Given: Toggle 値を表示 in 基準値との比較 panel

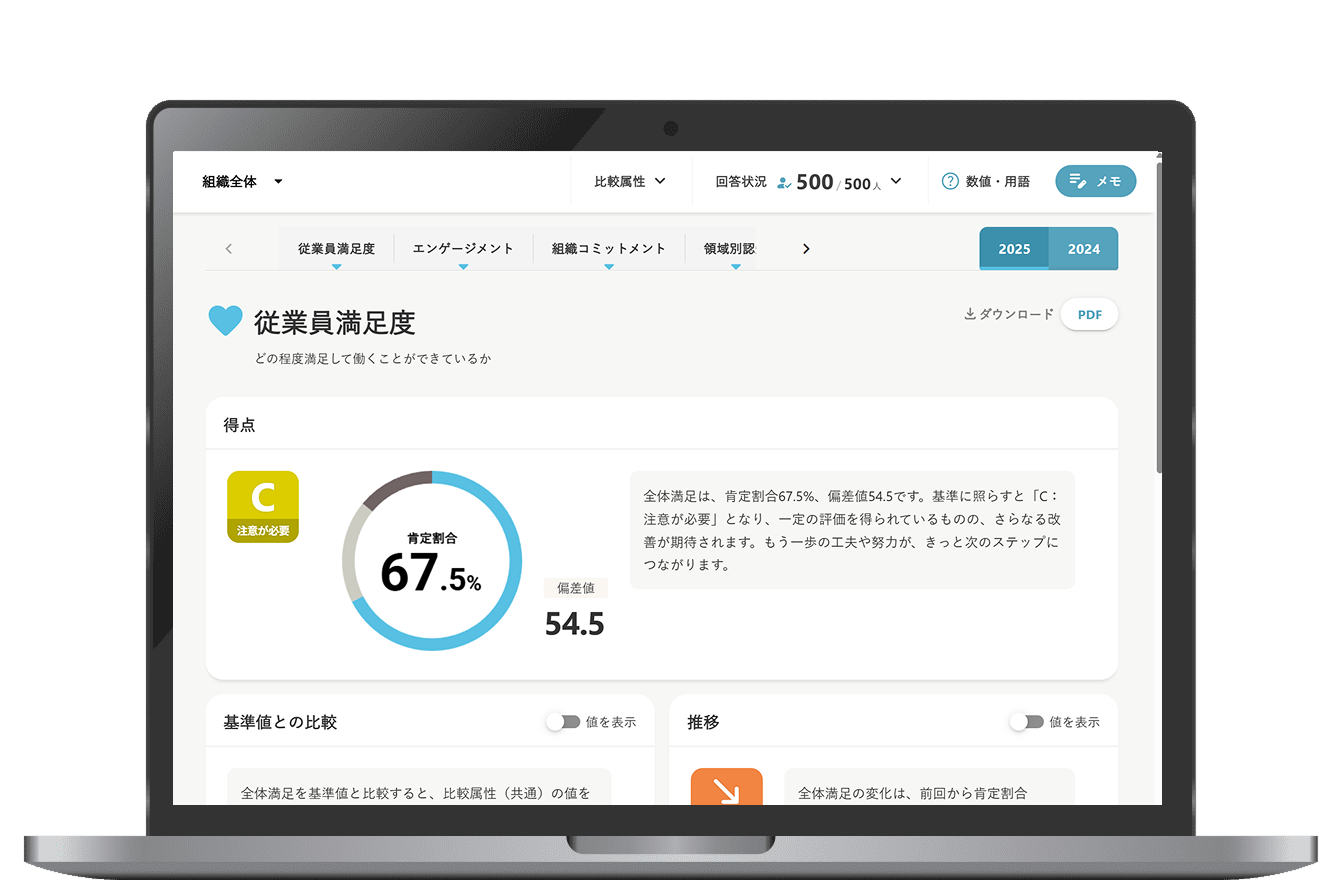Looking at the screenshot, I should coord(564,722).
